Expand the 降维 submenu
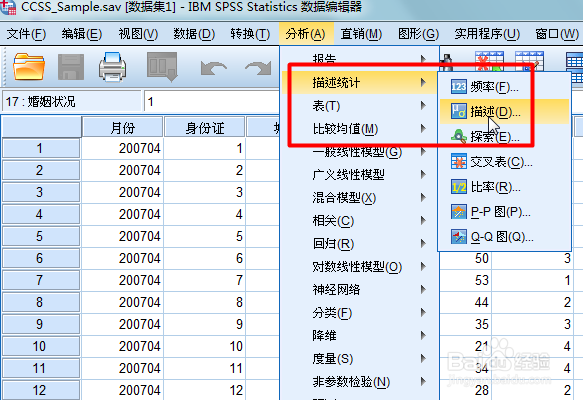Viewport: 583px width, 400px height. coord(359,336)
